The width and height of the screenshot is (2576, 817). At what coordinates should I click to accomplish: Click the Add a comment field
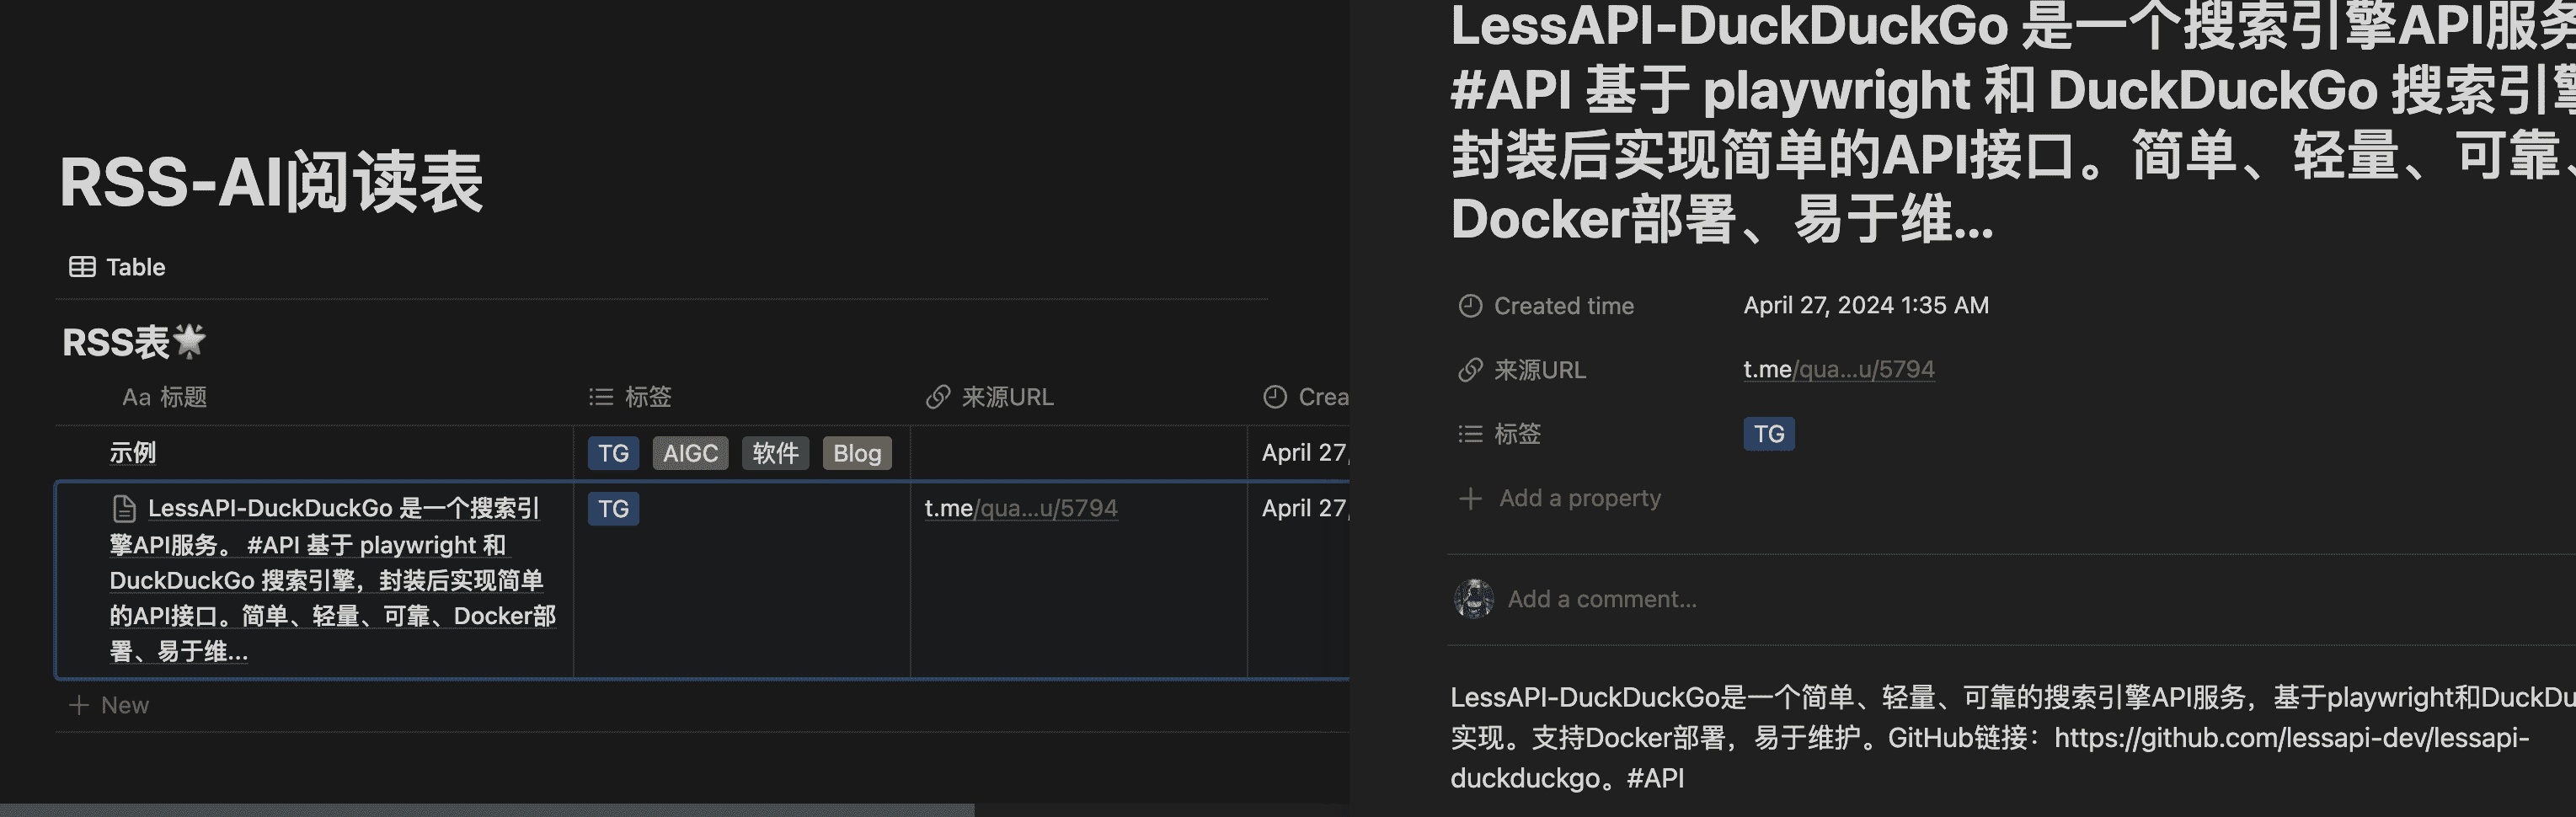1601,599
